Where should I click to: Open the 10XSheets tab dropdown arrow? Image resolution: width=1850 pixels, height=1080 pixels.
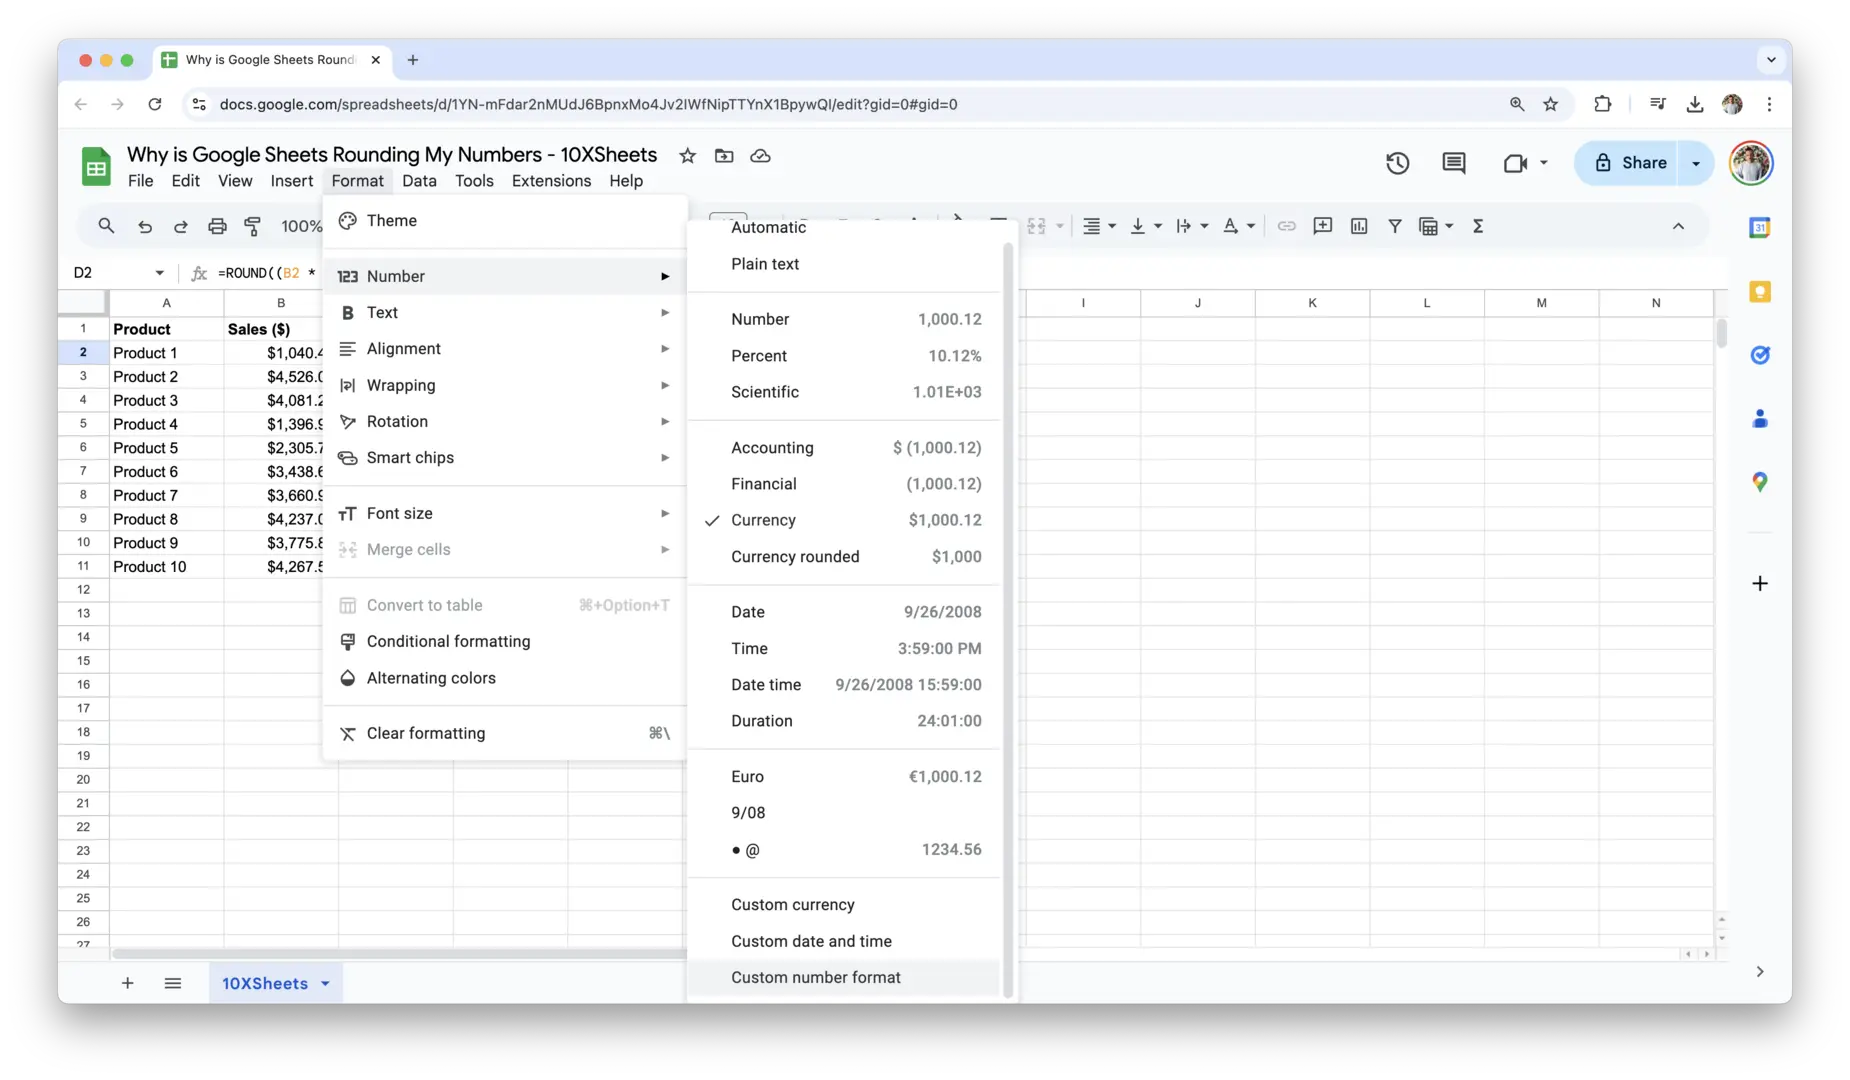(325, 984)
